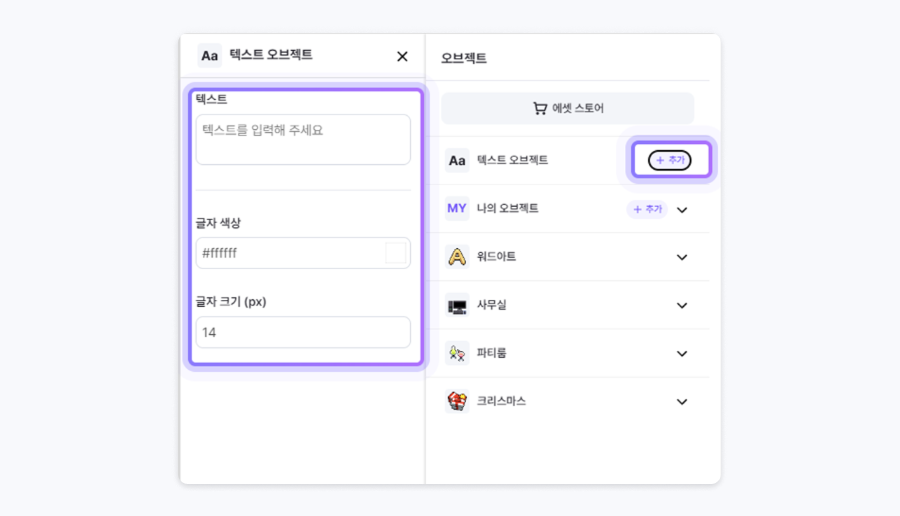Click the text input textarea
900x516 pixels.
(303, 139)
